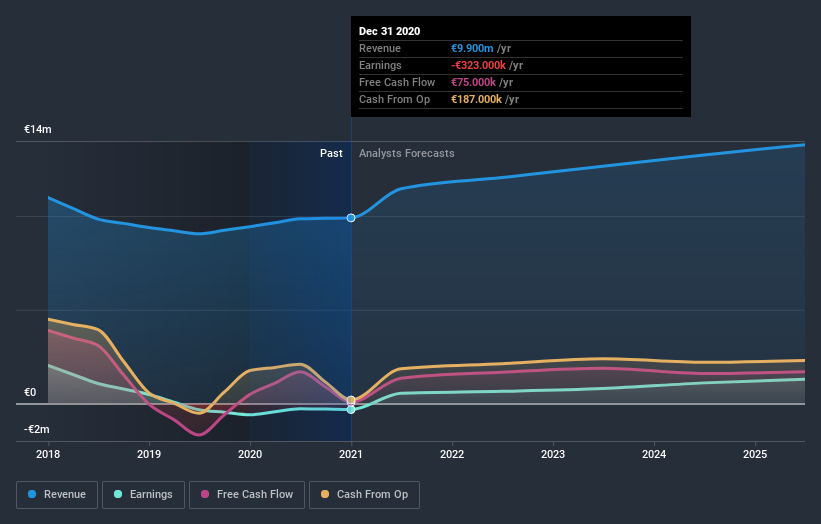Select the 2023 x-axis label
The height and width of the screenshot is (524, 821).
pos(553,454)
